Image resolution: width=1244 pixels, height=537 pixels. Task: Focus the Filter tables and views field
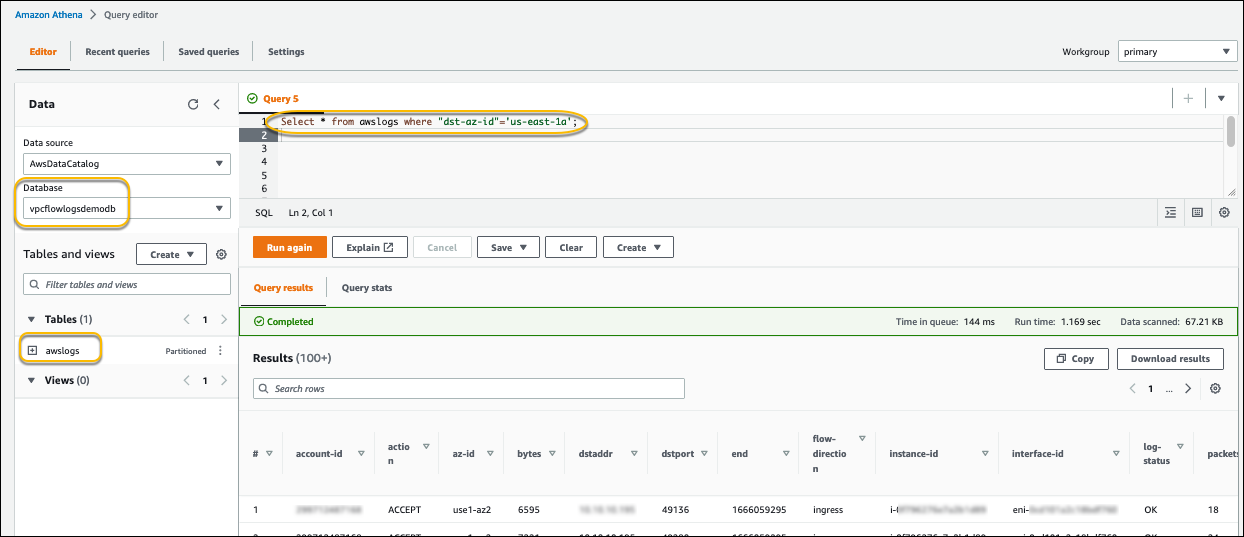[x=127, y=285]
